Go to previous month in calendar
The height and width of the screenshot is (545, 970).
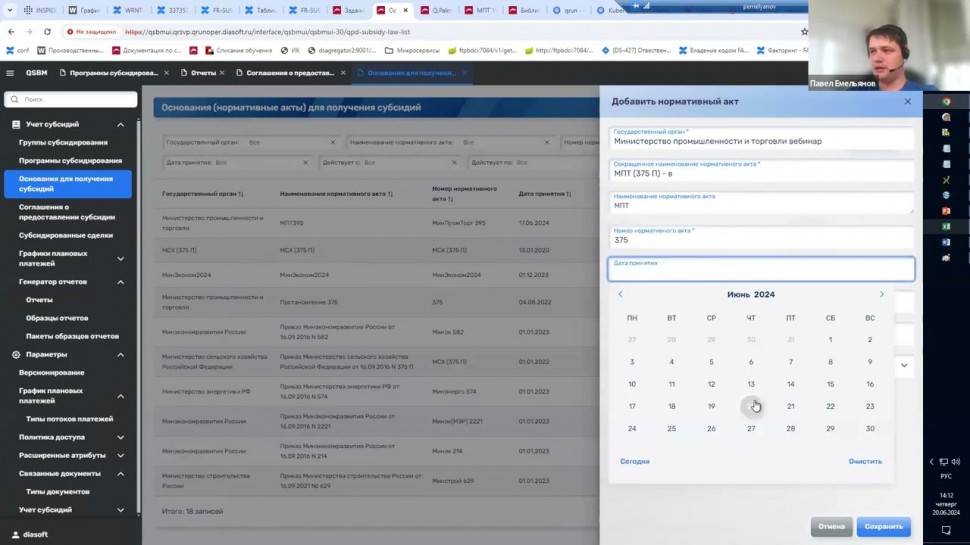click(620, 295)
